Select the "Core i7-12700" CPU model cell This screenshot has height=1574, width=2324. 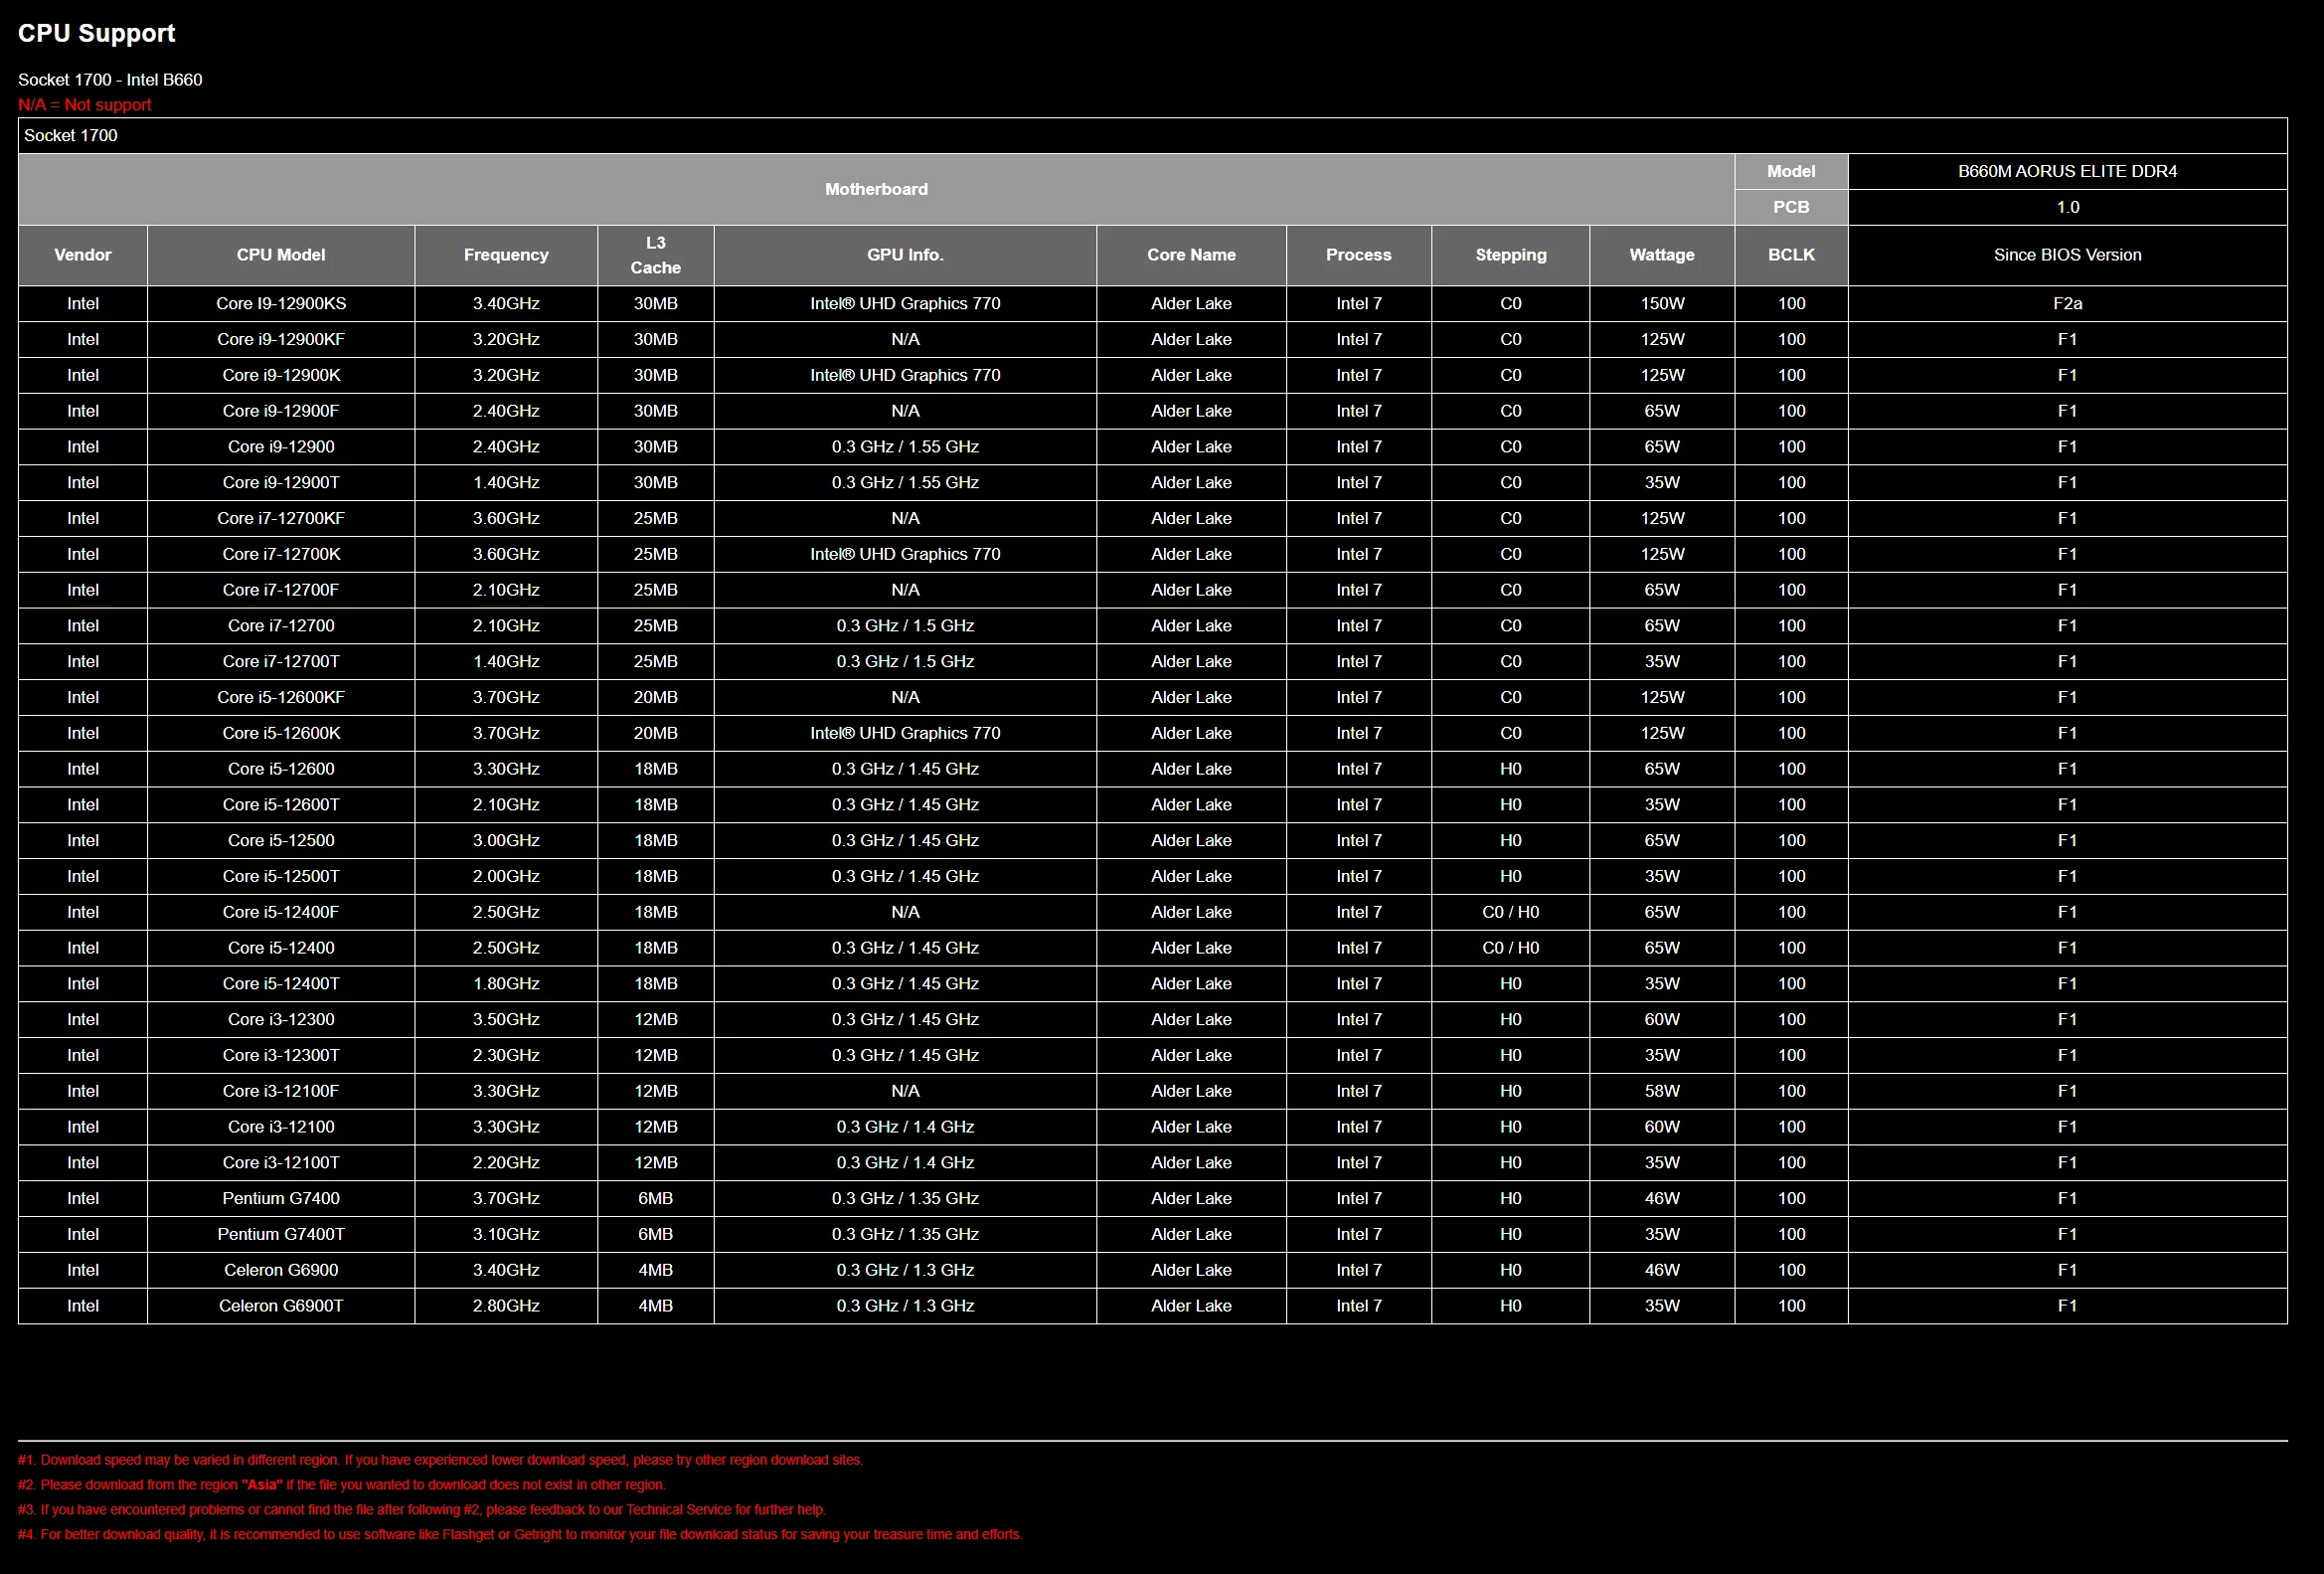[281, 626]
